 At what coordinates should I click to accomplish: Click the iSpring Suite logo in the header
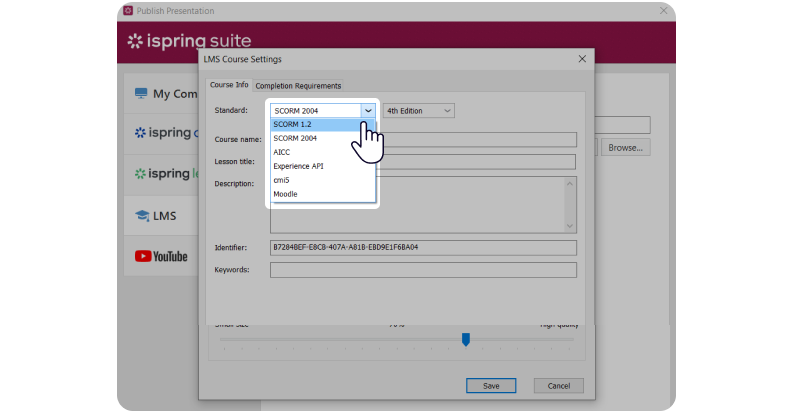[189, 41]
